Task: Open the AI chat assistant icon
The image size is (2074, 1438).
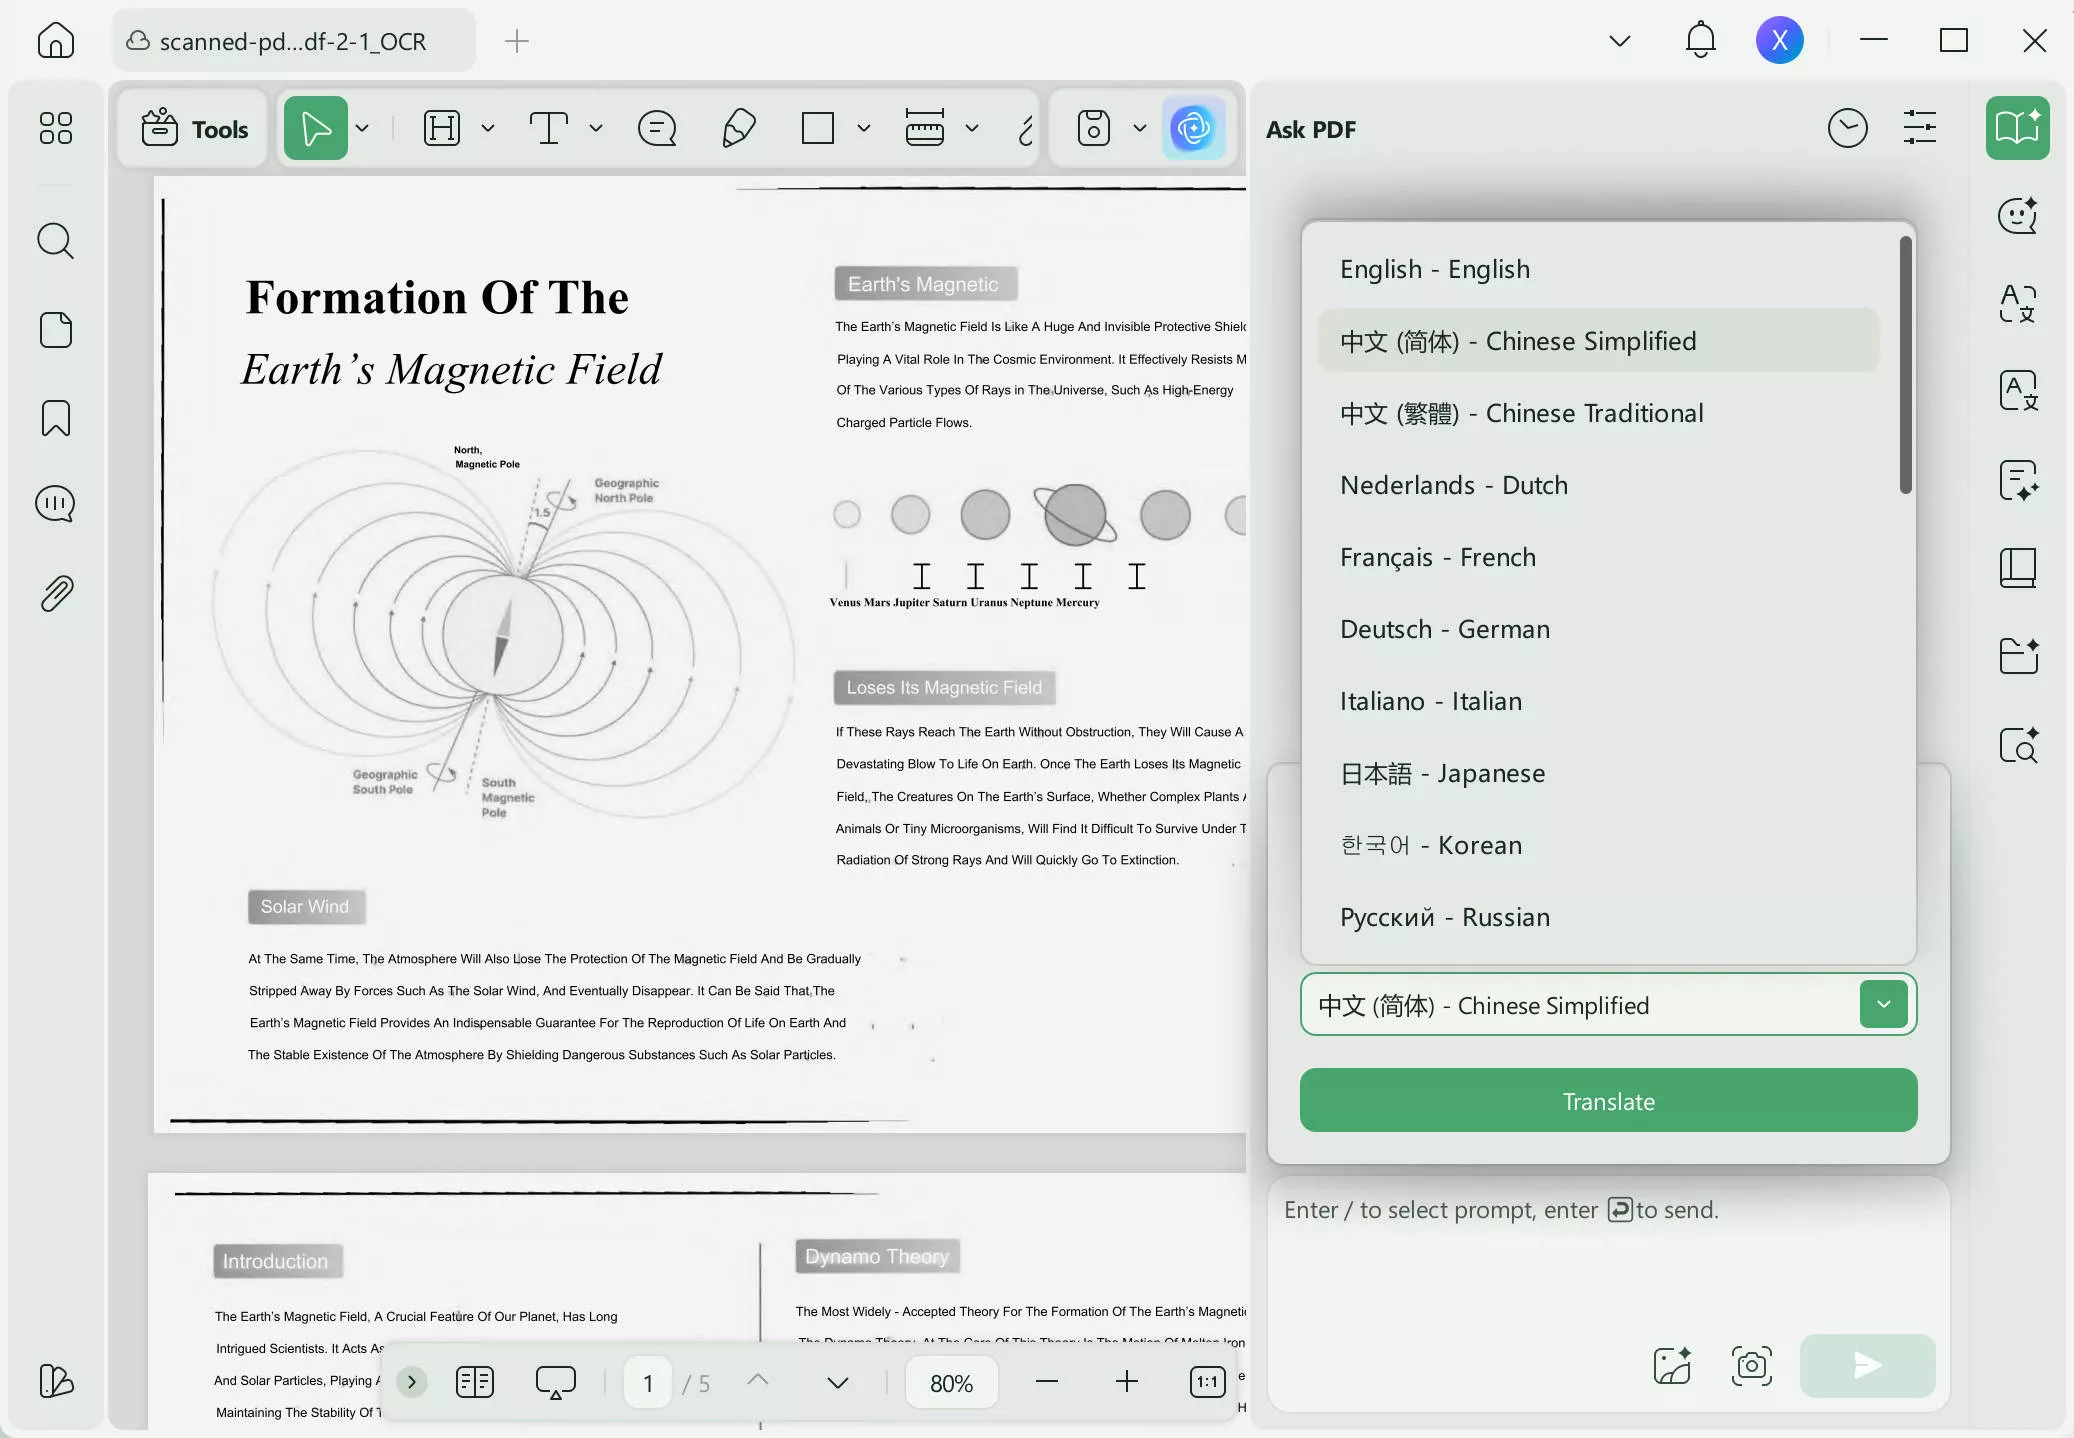Action: point(2019,217)
